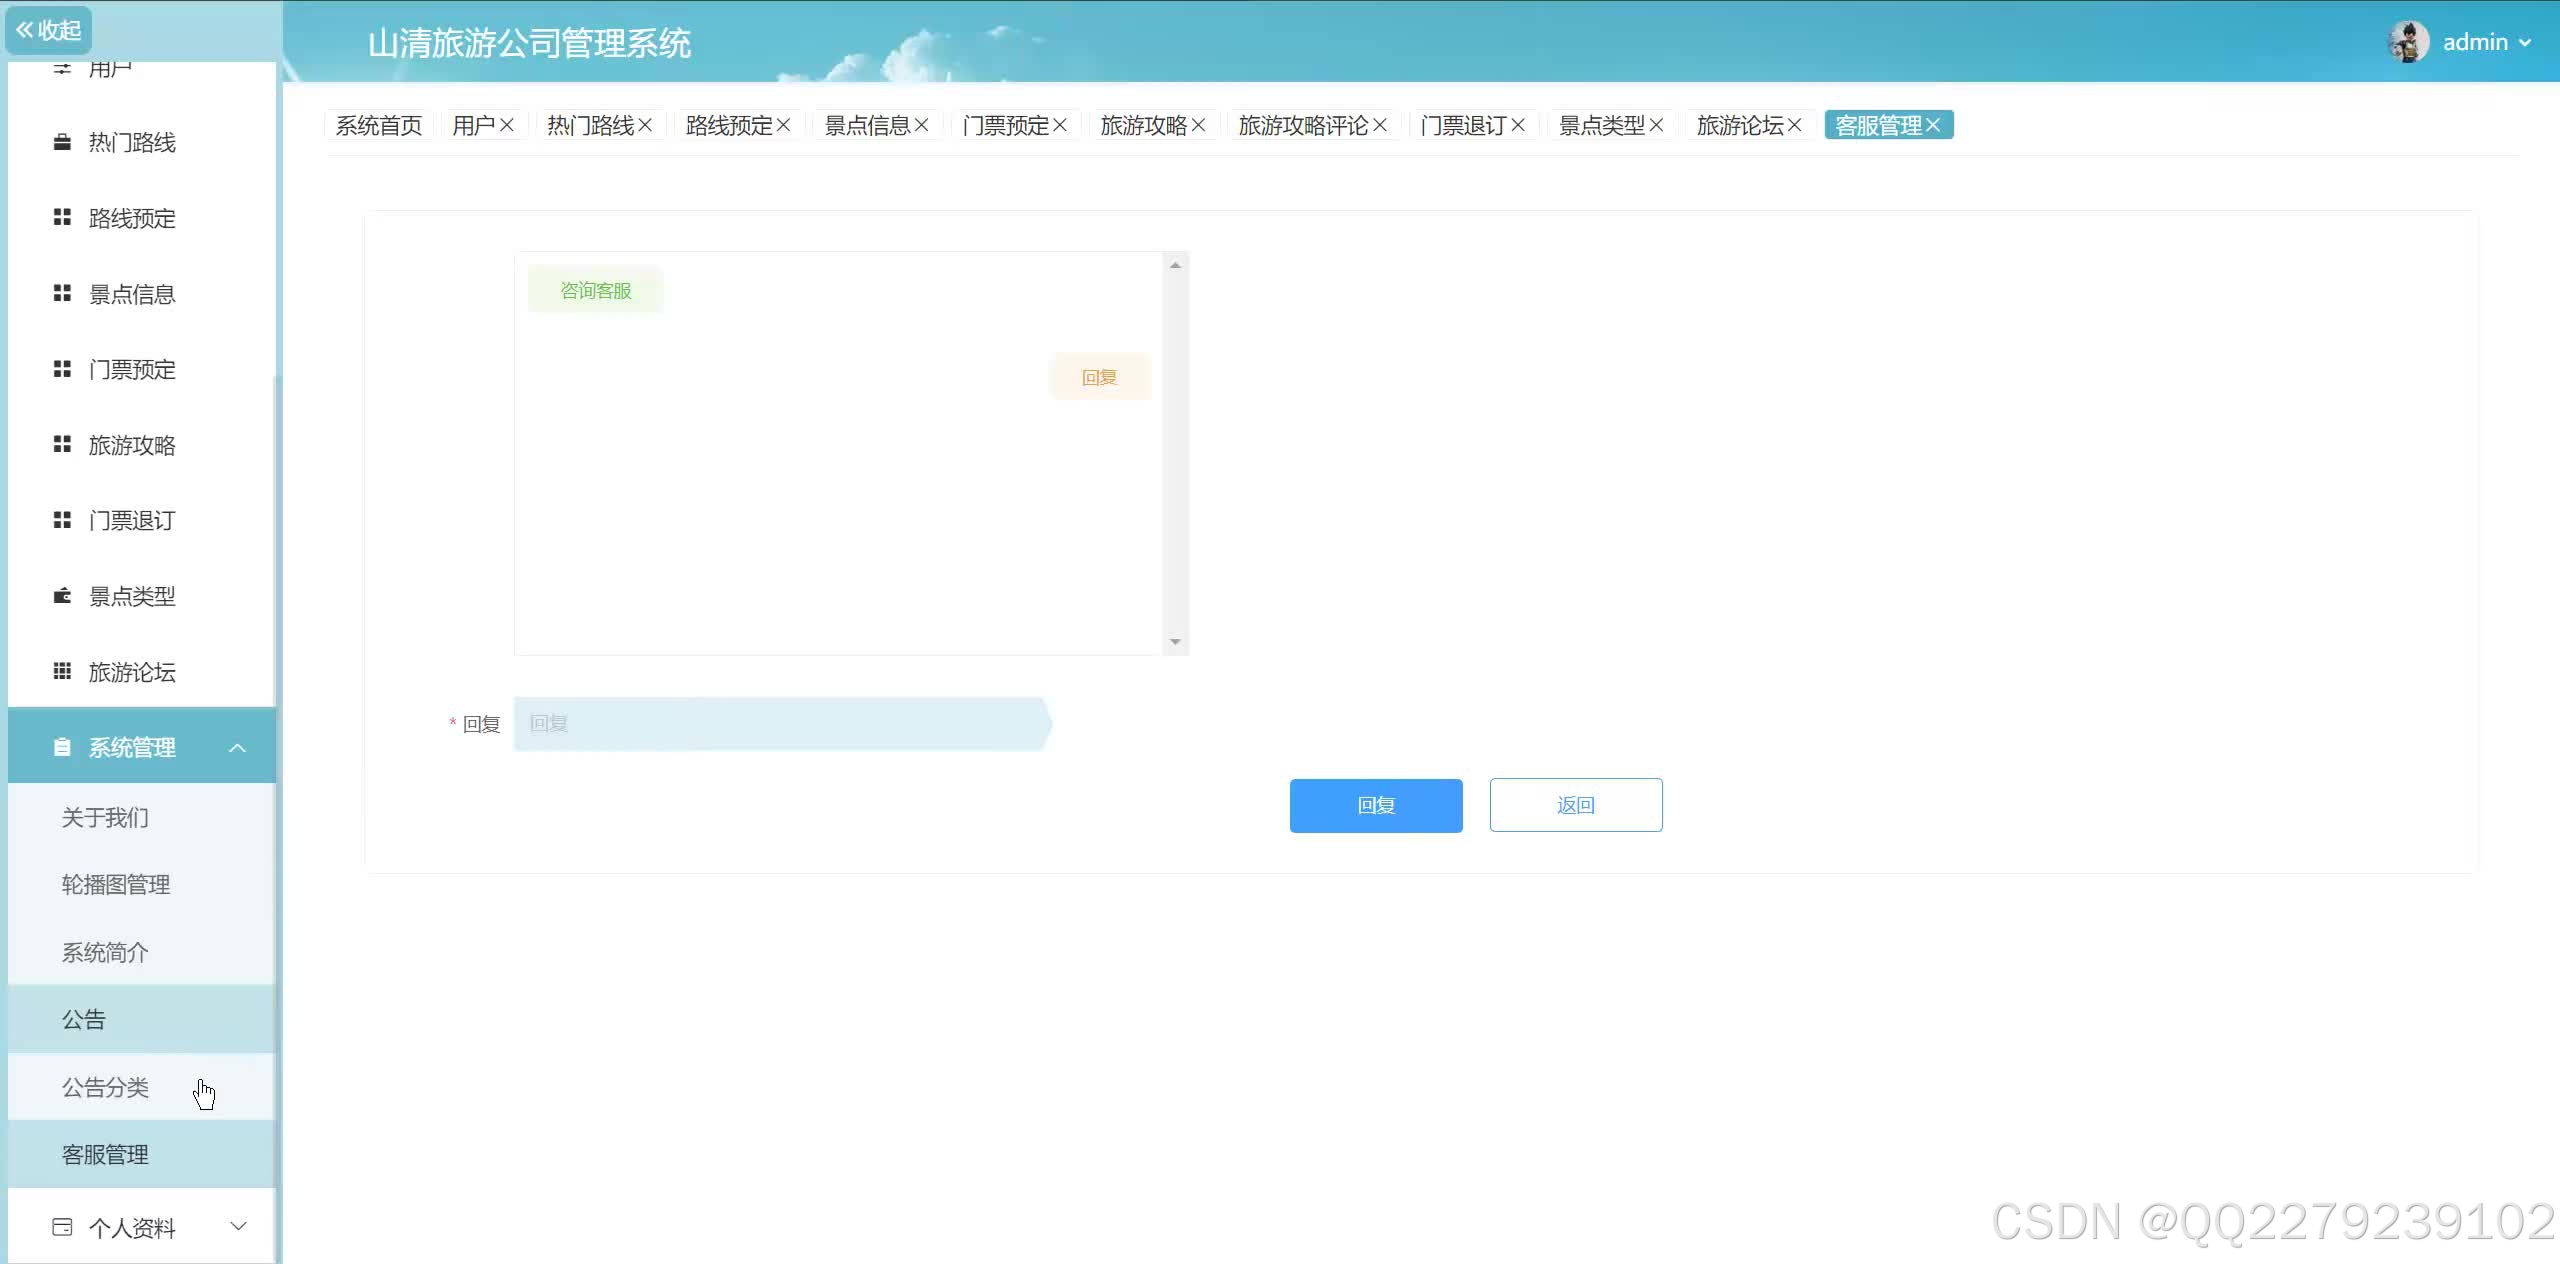
Task: Click the card icon beside 个人资料
Action: click(x=62, y=1227)
